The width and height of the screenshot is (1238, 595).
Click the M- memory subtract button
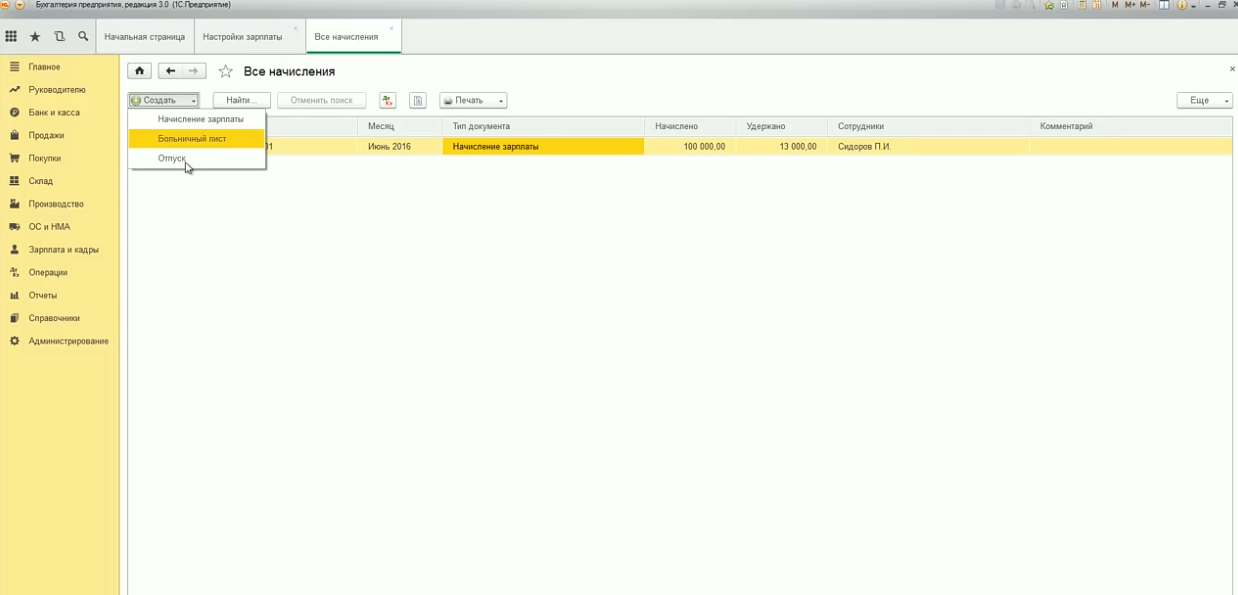(x=1145, y=5)
